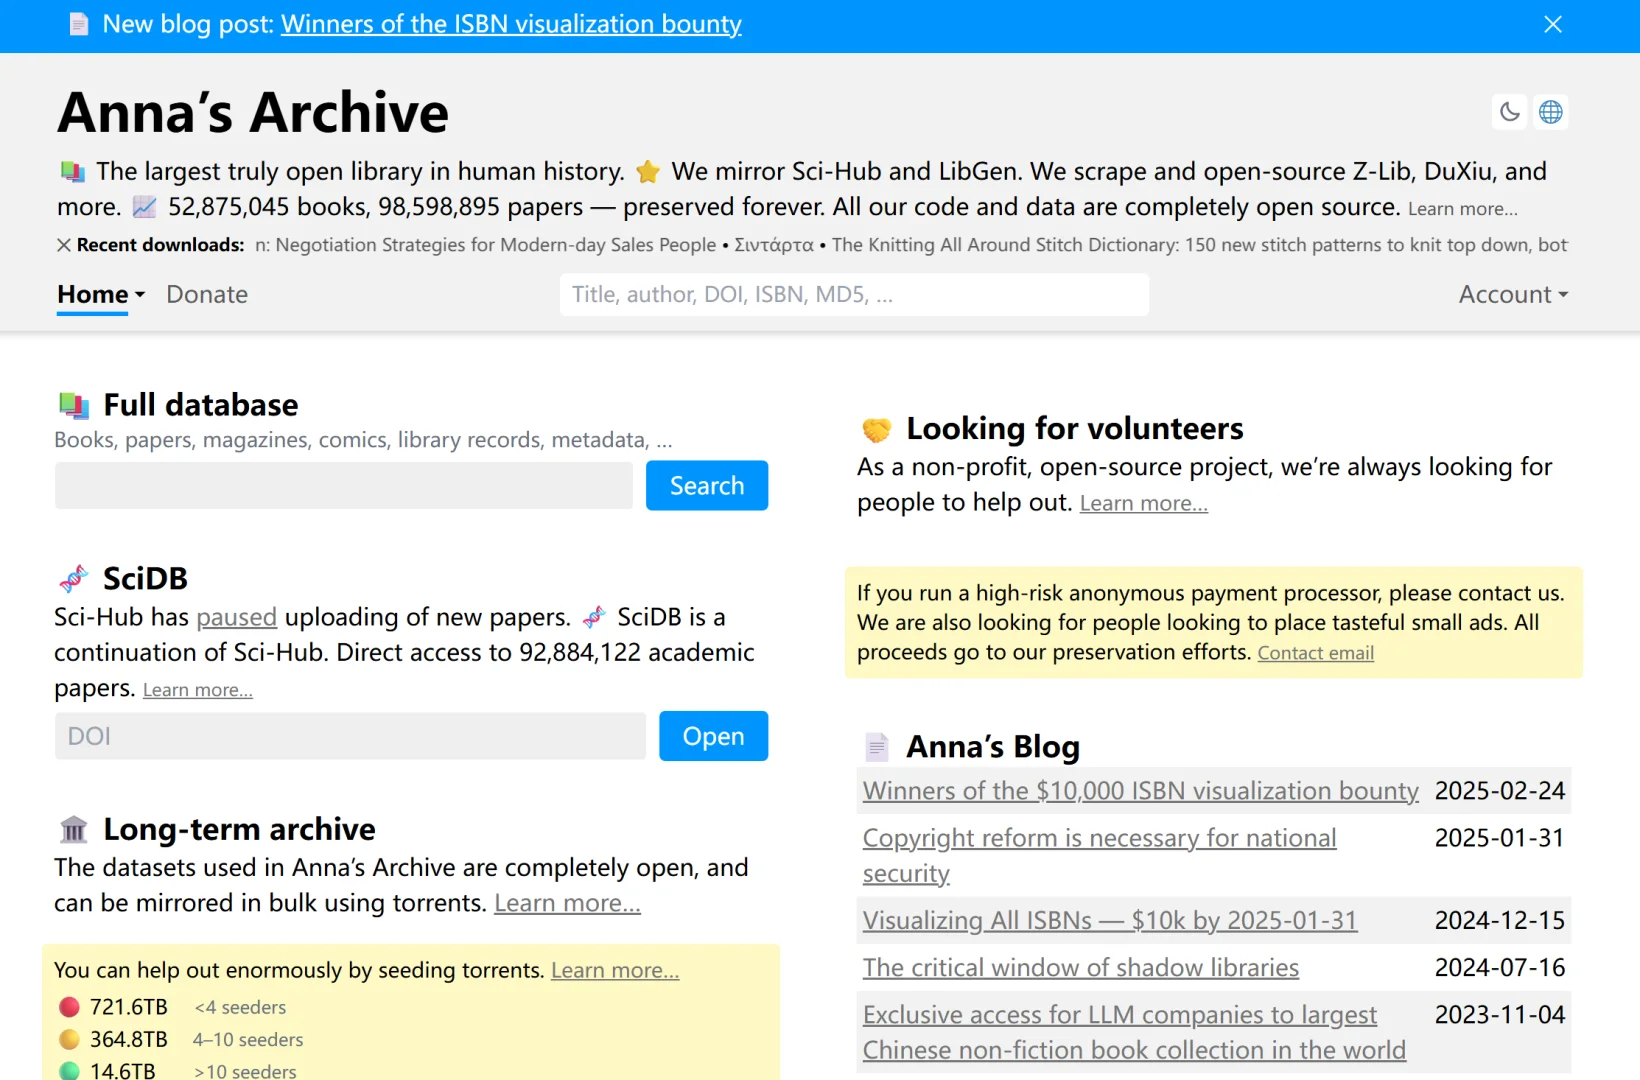Click the star icon in the tagline
1640x1080 pixels.
click(648, 172)
